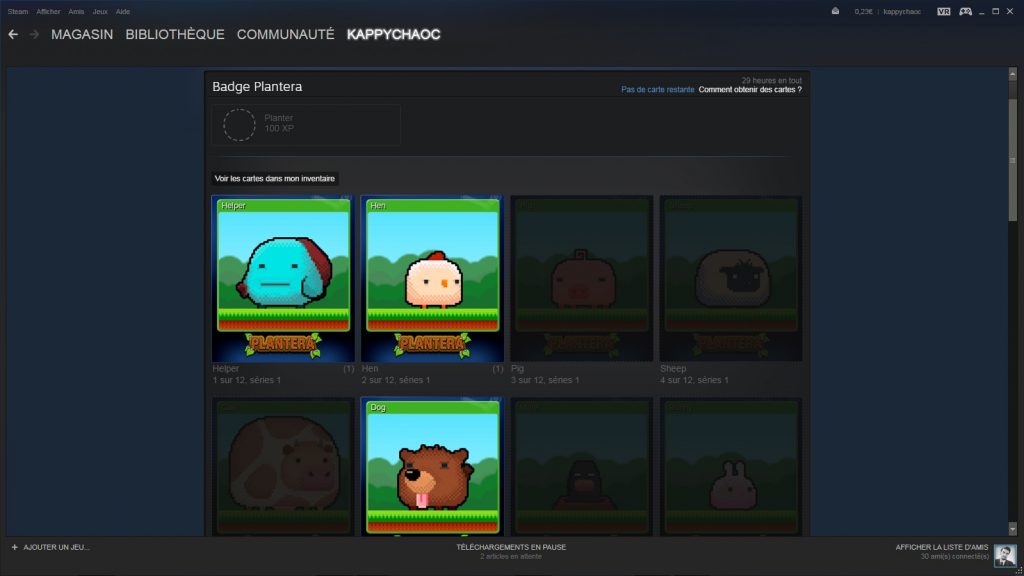Select the Helper trading card
The width and height of the screenshot is (1024, 576).
(283, 277)
